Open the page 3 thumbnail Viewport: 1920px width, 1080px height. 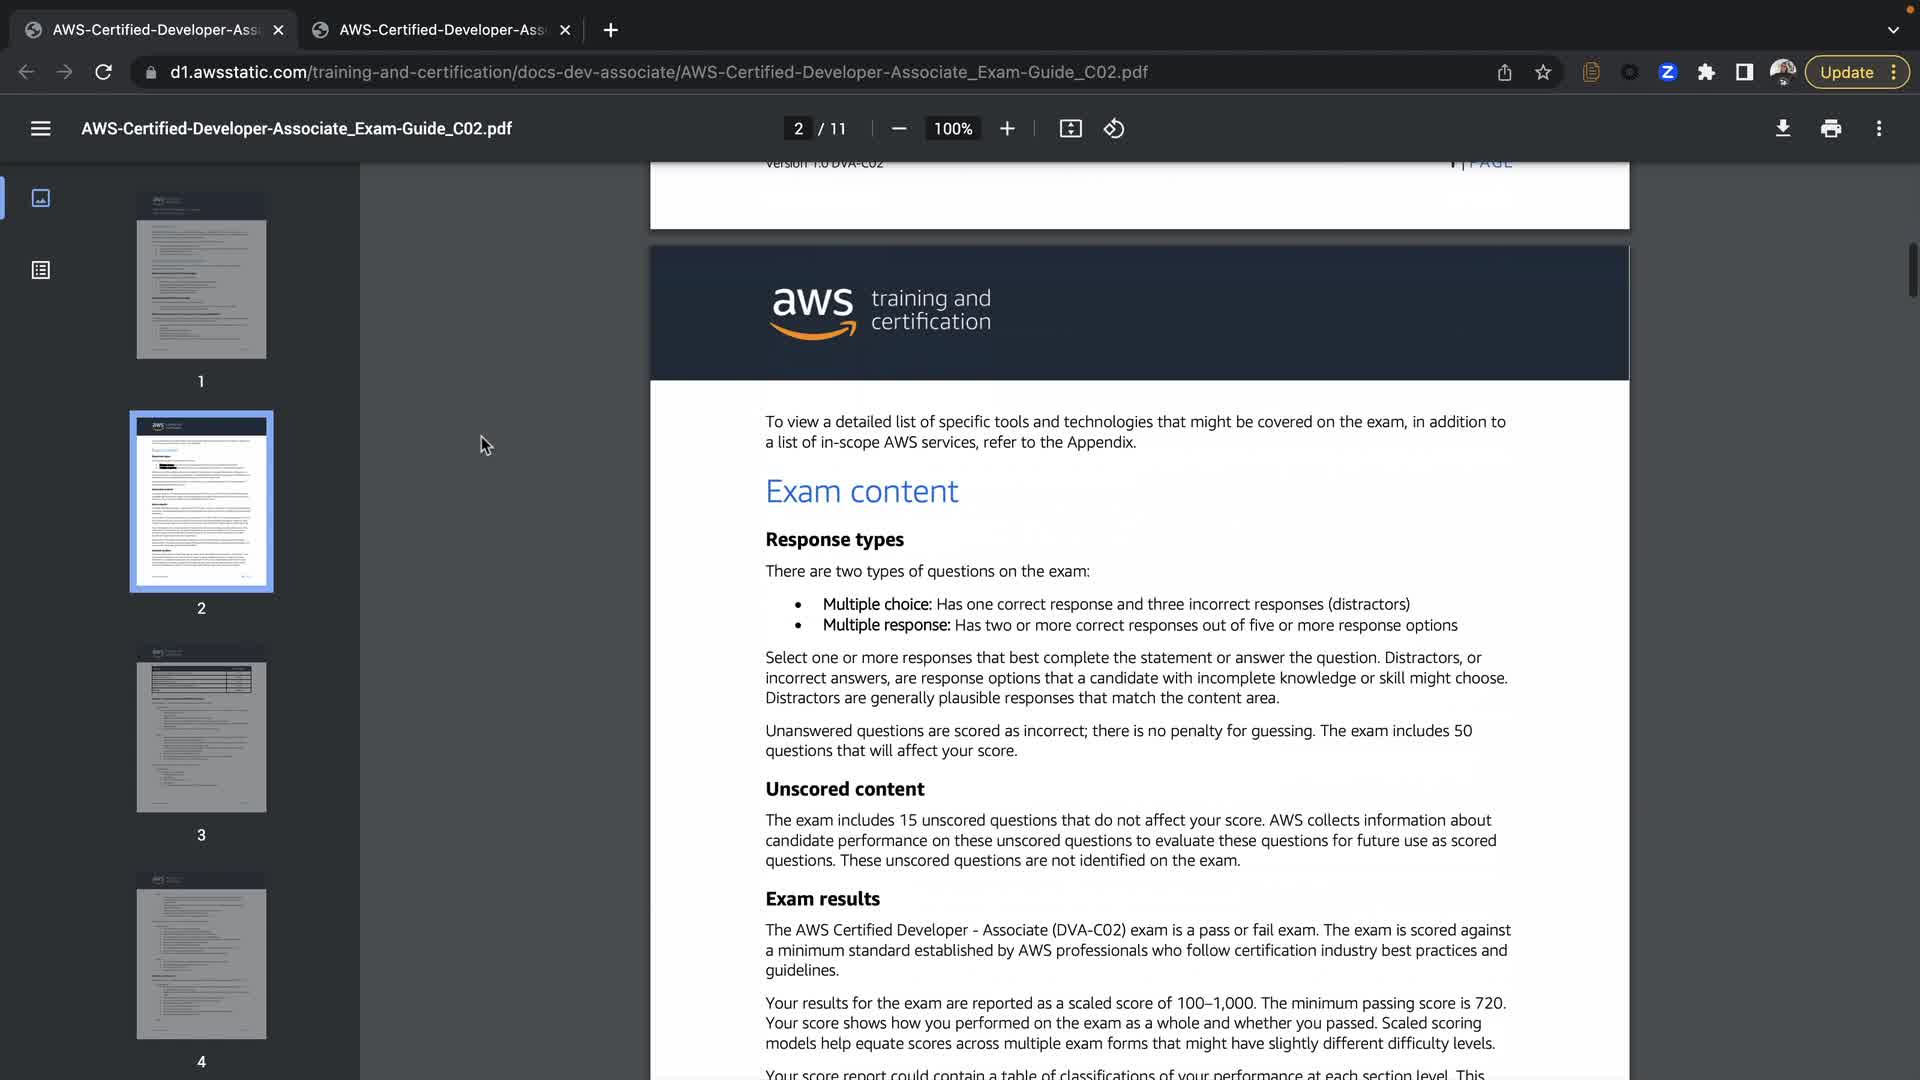(201, 729)
